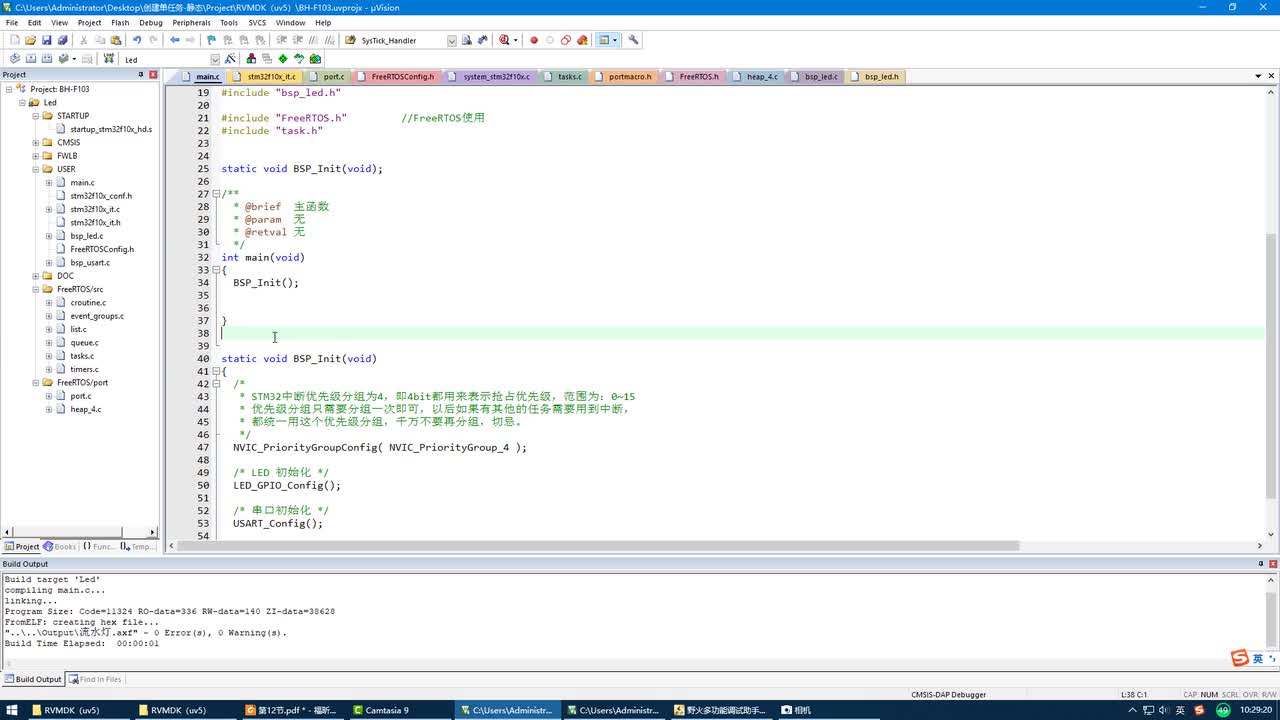This screenshot has height=720, width=1280.
Task: Select bsp_usart.c in project tree
Action: click(90, 263)
